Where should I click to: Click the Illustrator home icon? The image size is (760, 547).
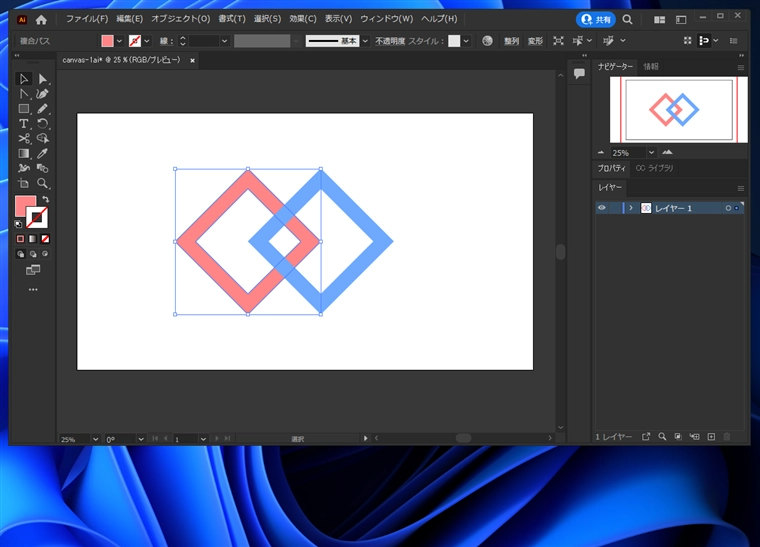[x=41, y=20]
